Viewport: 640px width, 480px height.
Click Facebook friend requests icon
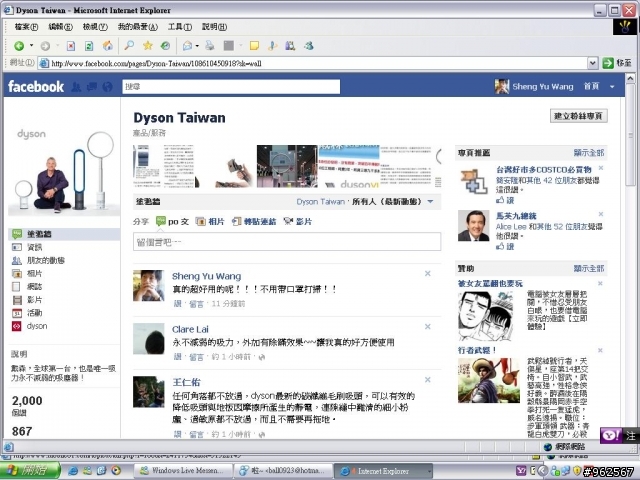pos(76,87)
